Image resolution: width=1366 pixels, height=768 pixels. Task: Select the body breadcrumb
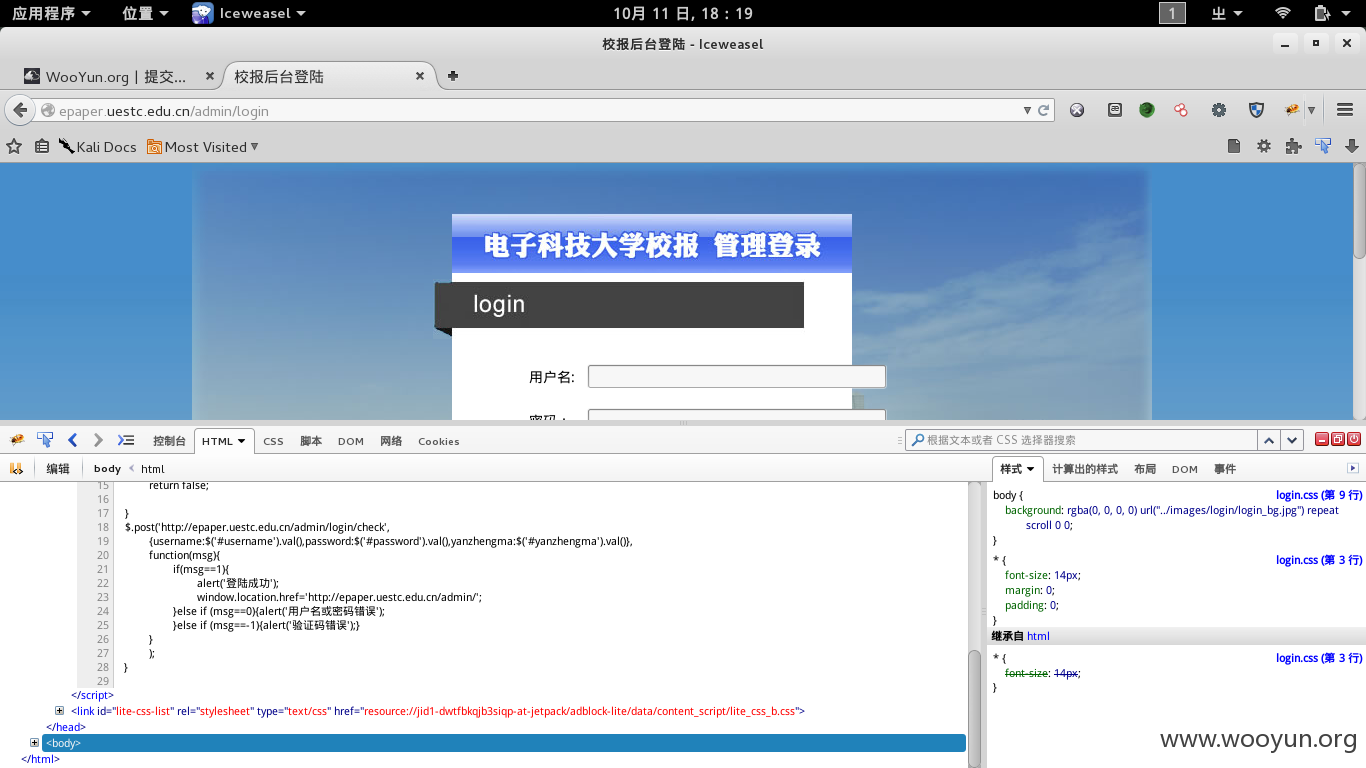pyautogui.click(x=107, y=468)
